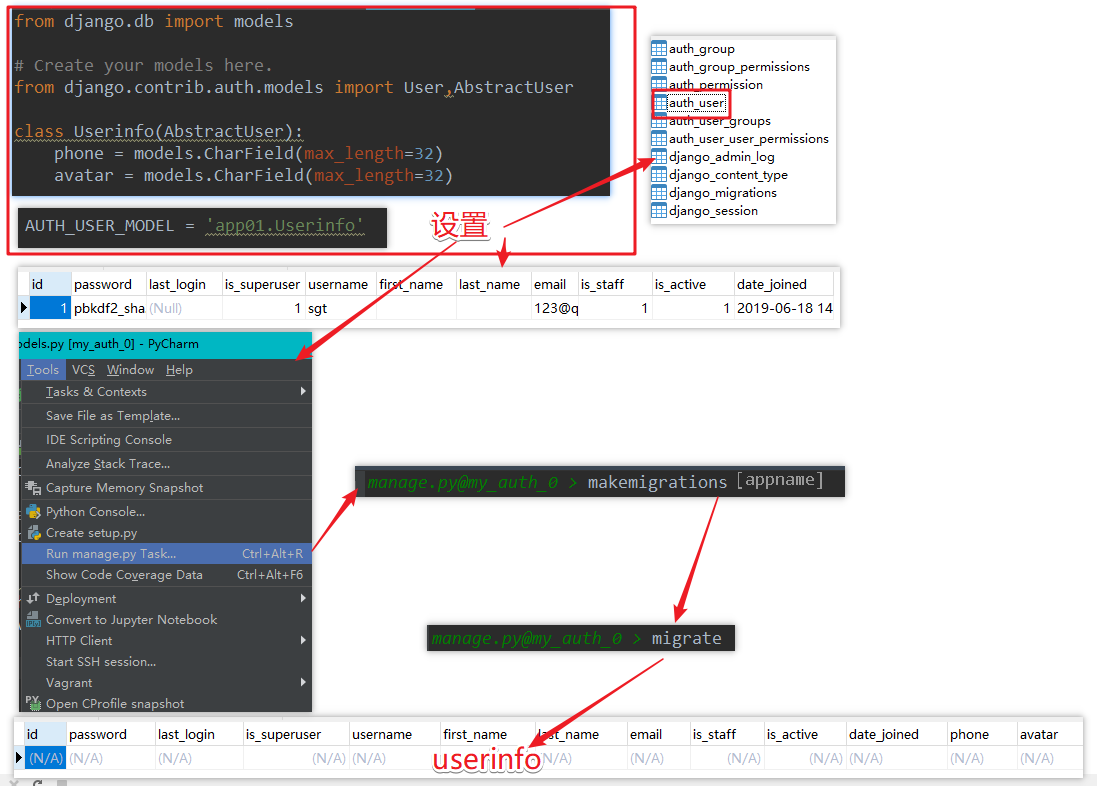Select Save File as Template entry
The image size is (1097, 786).
point(167,416)
